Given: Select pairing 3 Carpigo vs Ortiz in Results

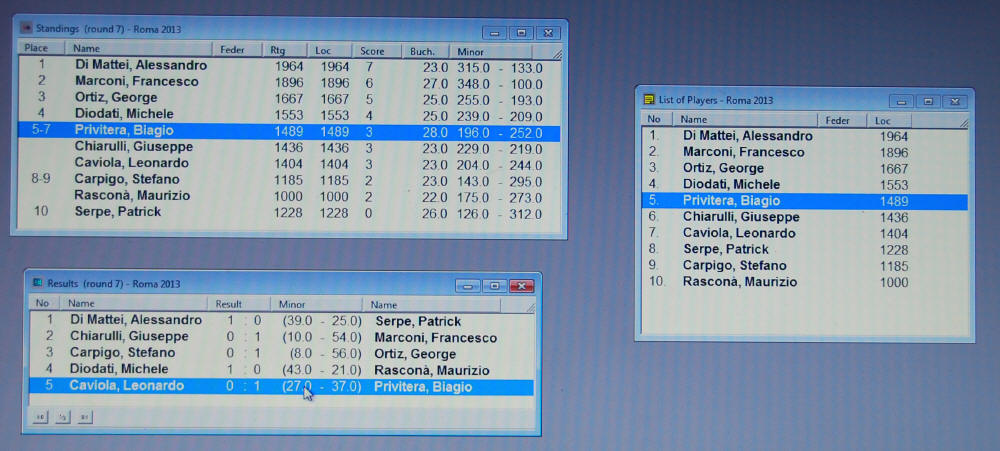Looking at the screenshot, I should click(281, 353).
